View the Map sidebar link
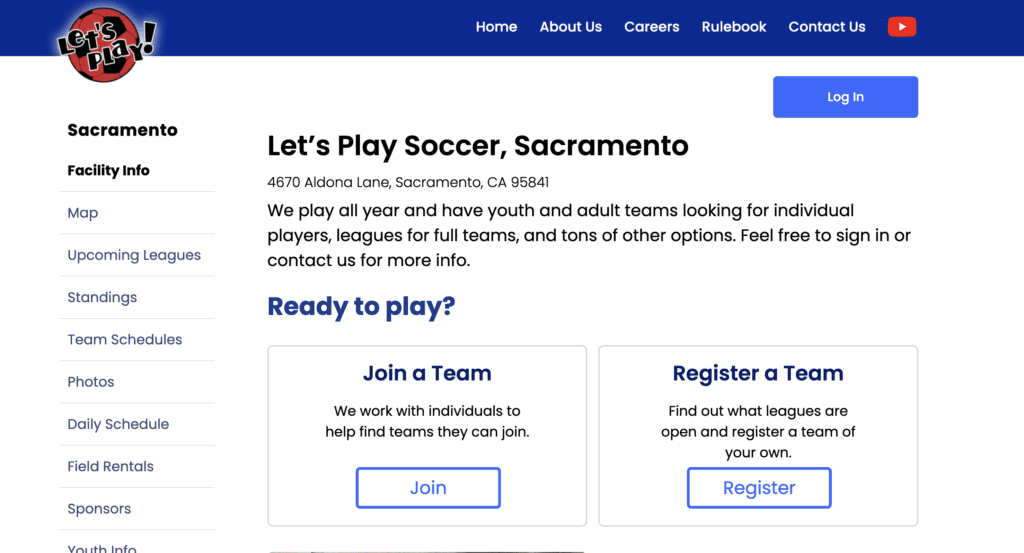 (83, 213)
